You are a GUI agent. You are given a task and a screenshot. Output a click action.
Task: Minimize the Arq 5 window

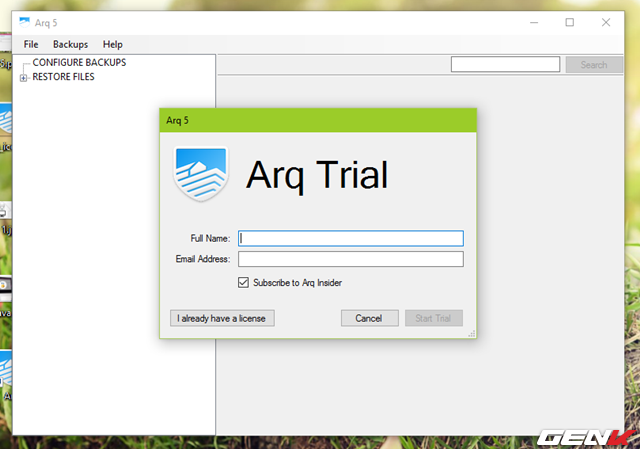point(528,22)
